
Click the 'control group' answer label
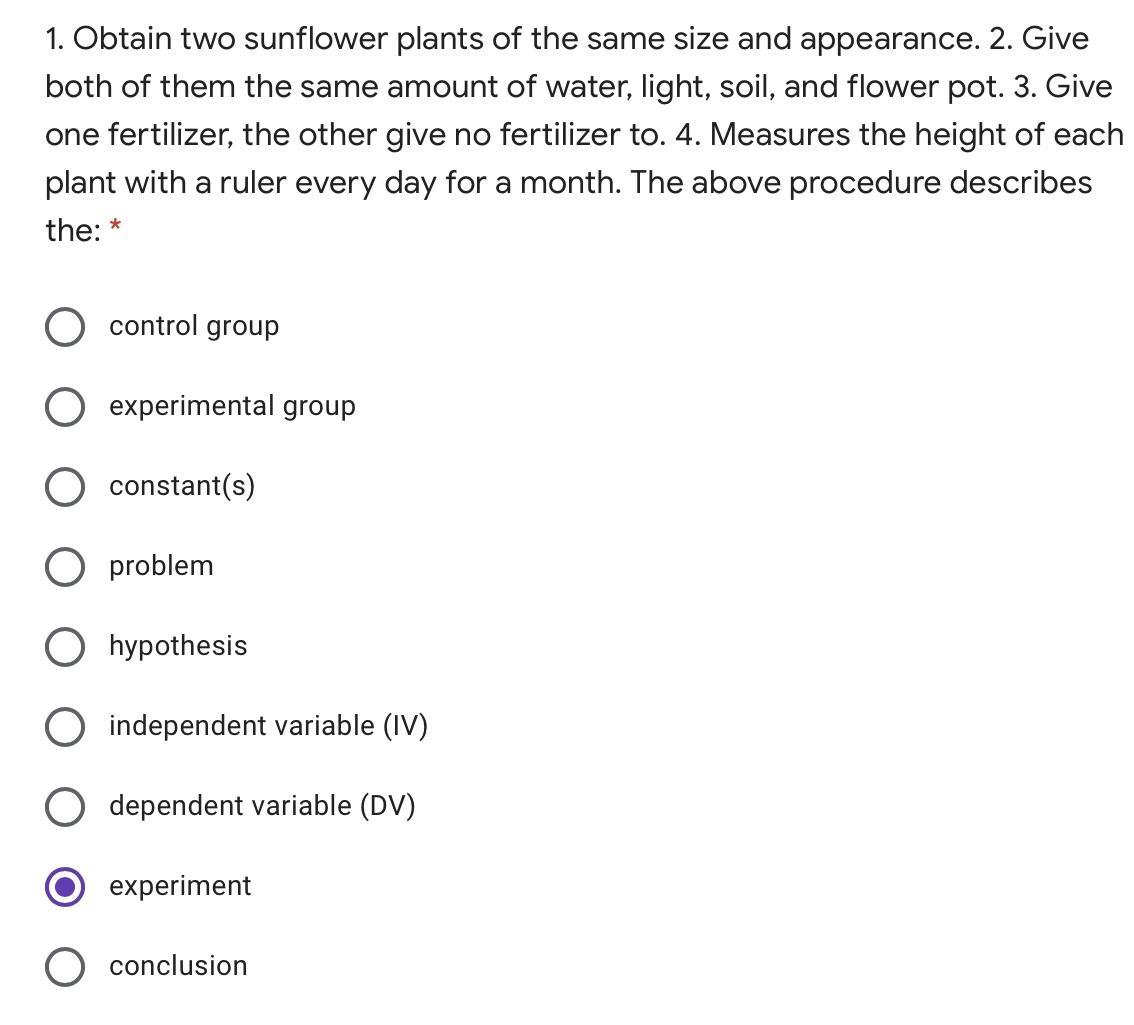[x=194, y=326]
